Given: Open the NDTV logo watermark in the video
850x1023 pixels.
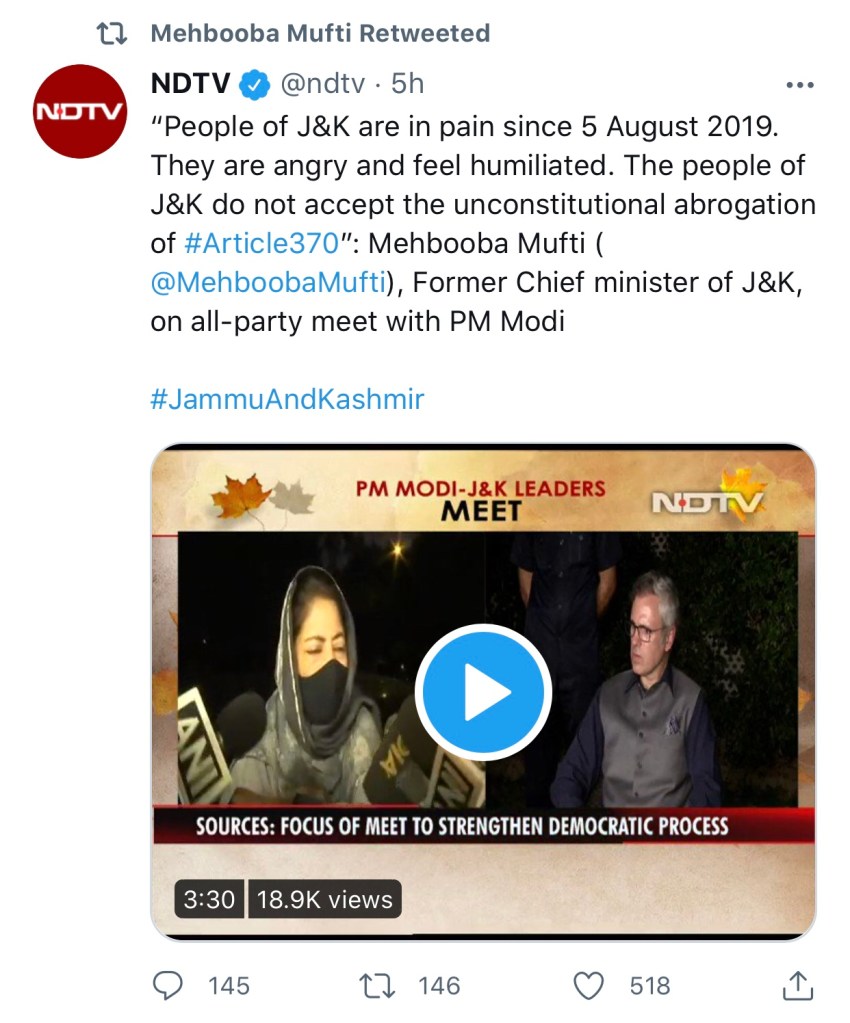Looking at the screenshot, I should 708,502.
